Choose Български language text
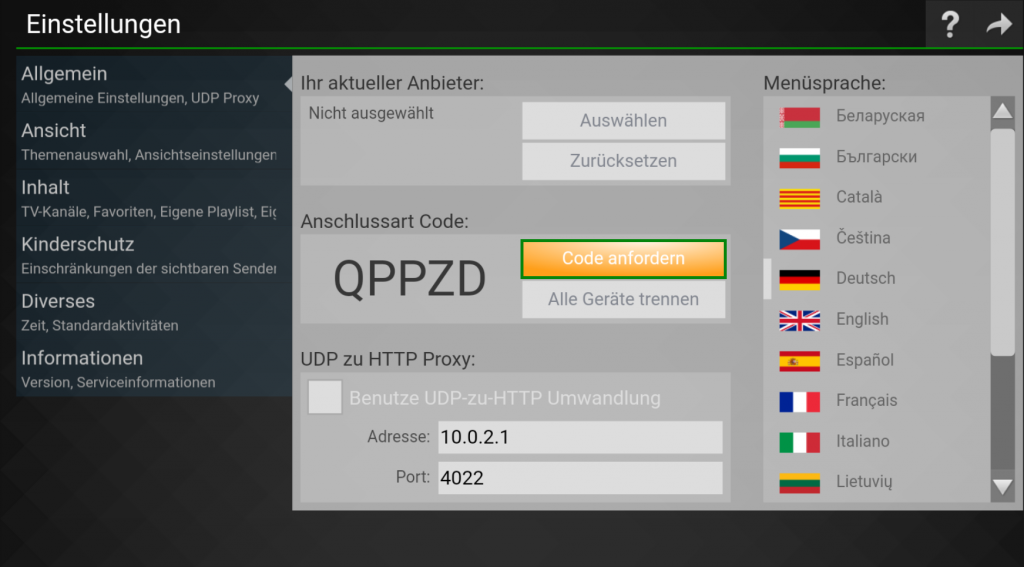 coord(876,157)
